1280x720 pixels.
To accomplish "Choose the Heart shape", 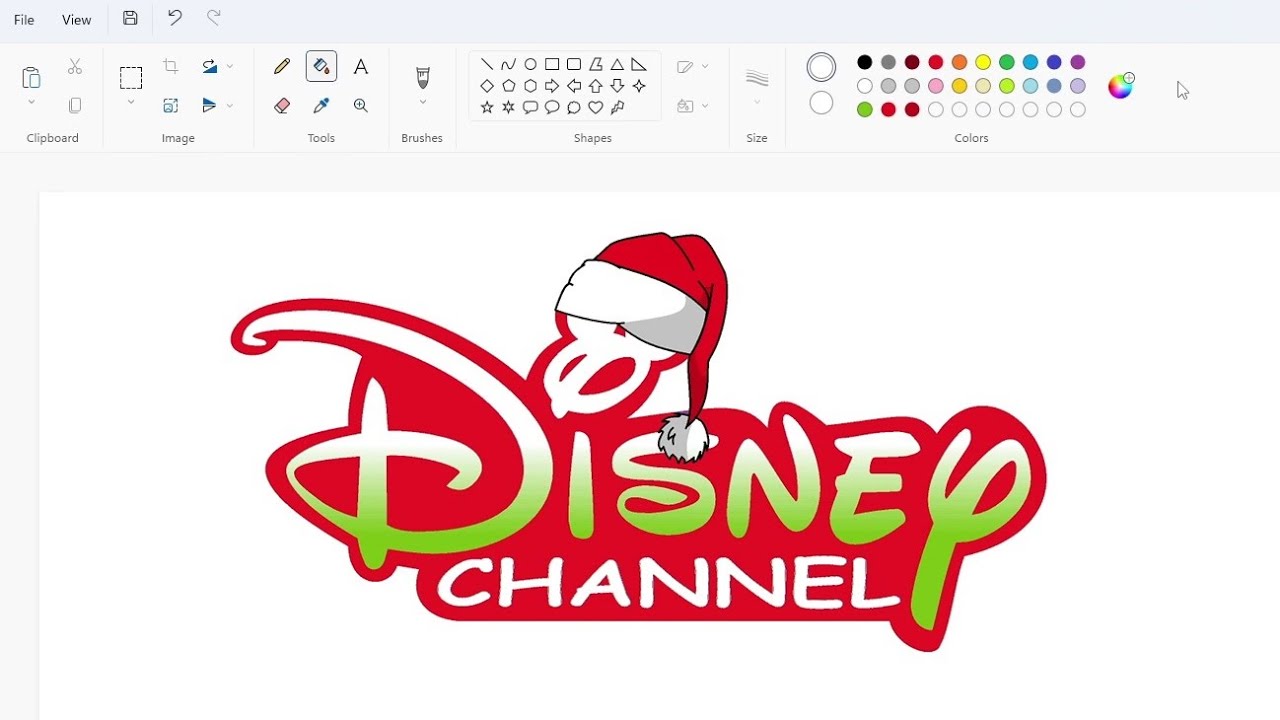I will [x=596, y=107].
